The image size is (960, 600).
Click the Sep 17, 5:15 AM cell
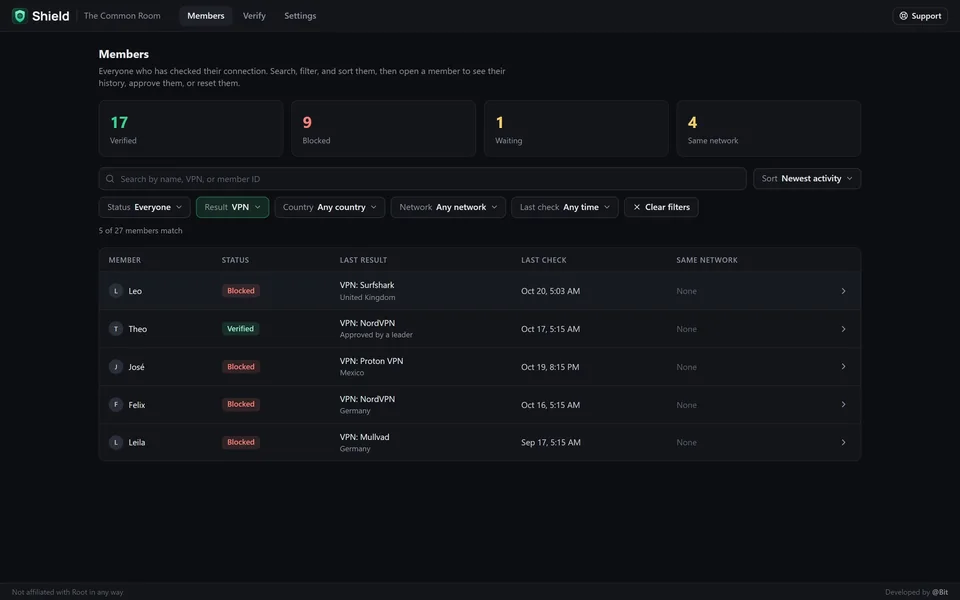click(550, 442)
